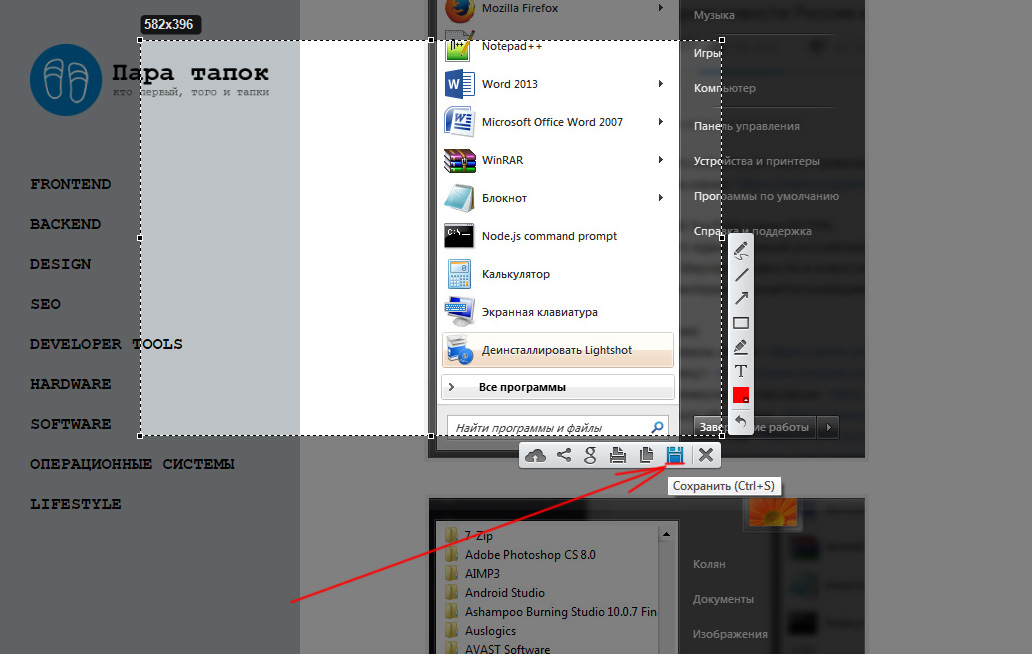Open the BACKEND site category
The height and width of the screenshot is (654, 1032).
(65, 224)
